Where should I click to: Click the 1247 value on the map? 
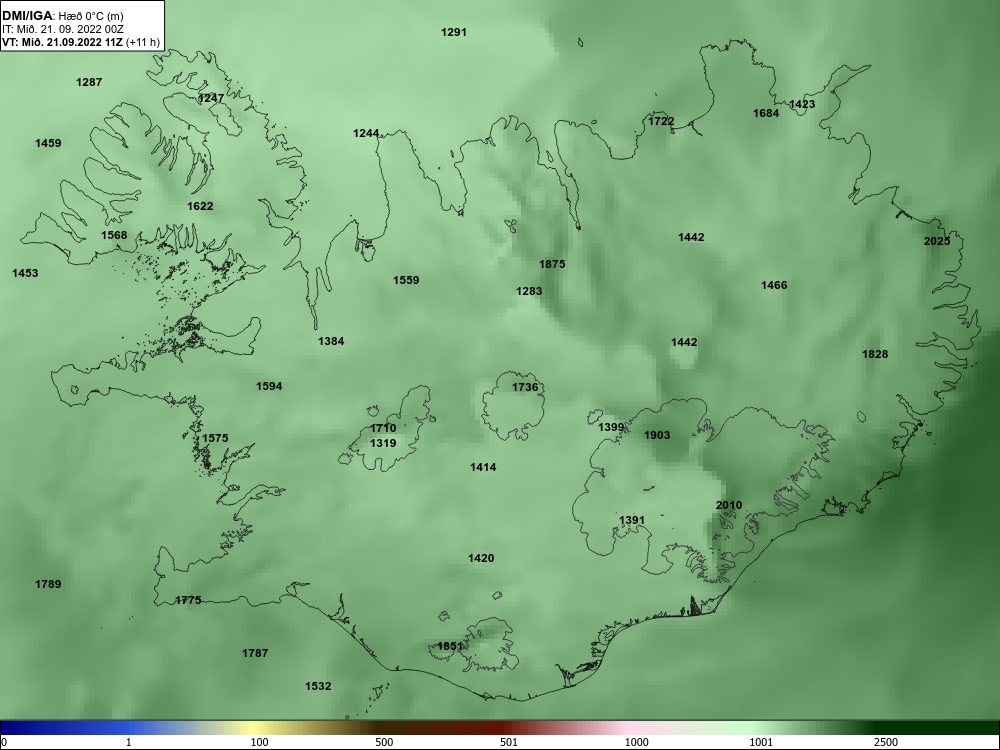click(x=211, y=98)
